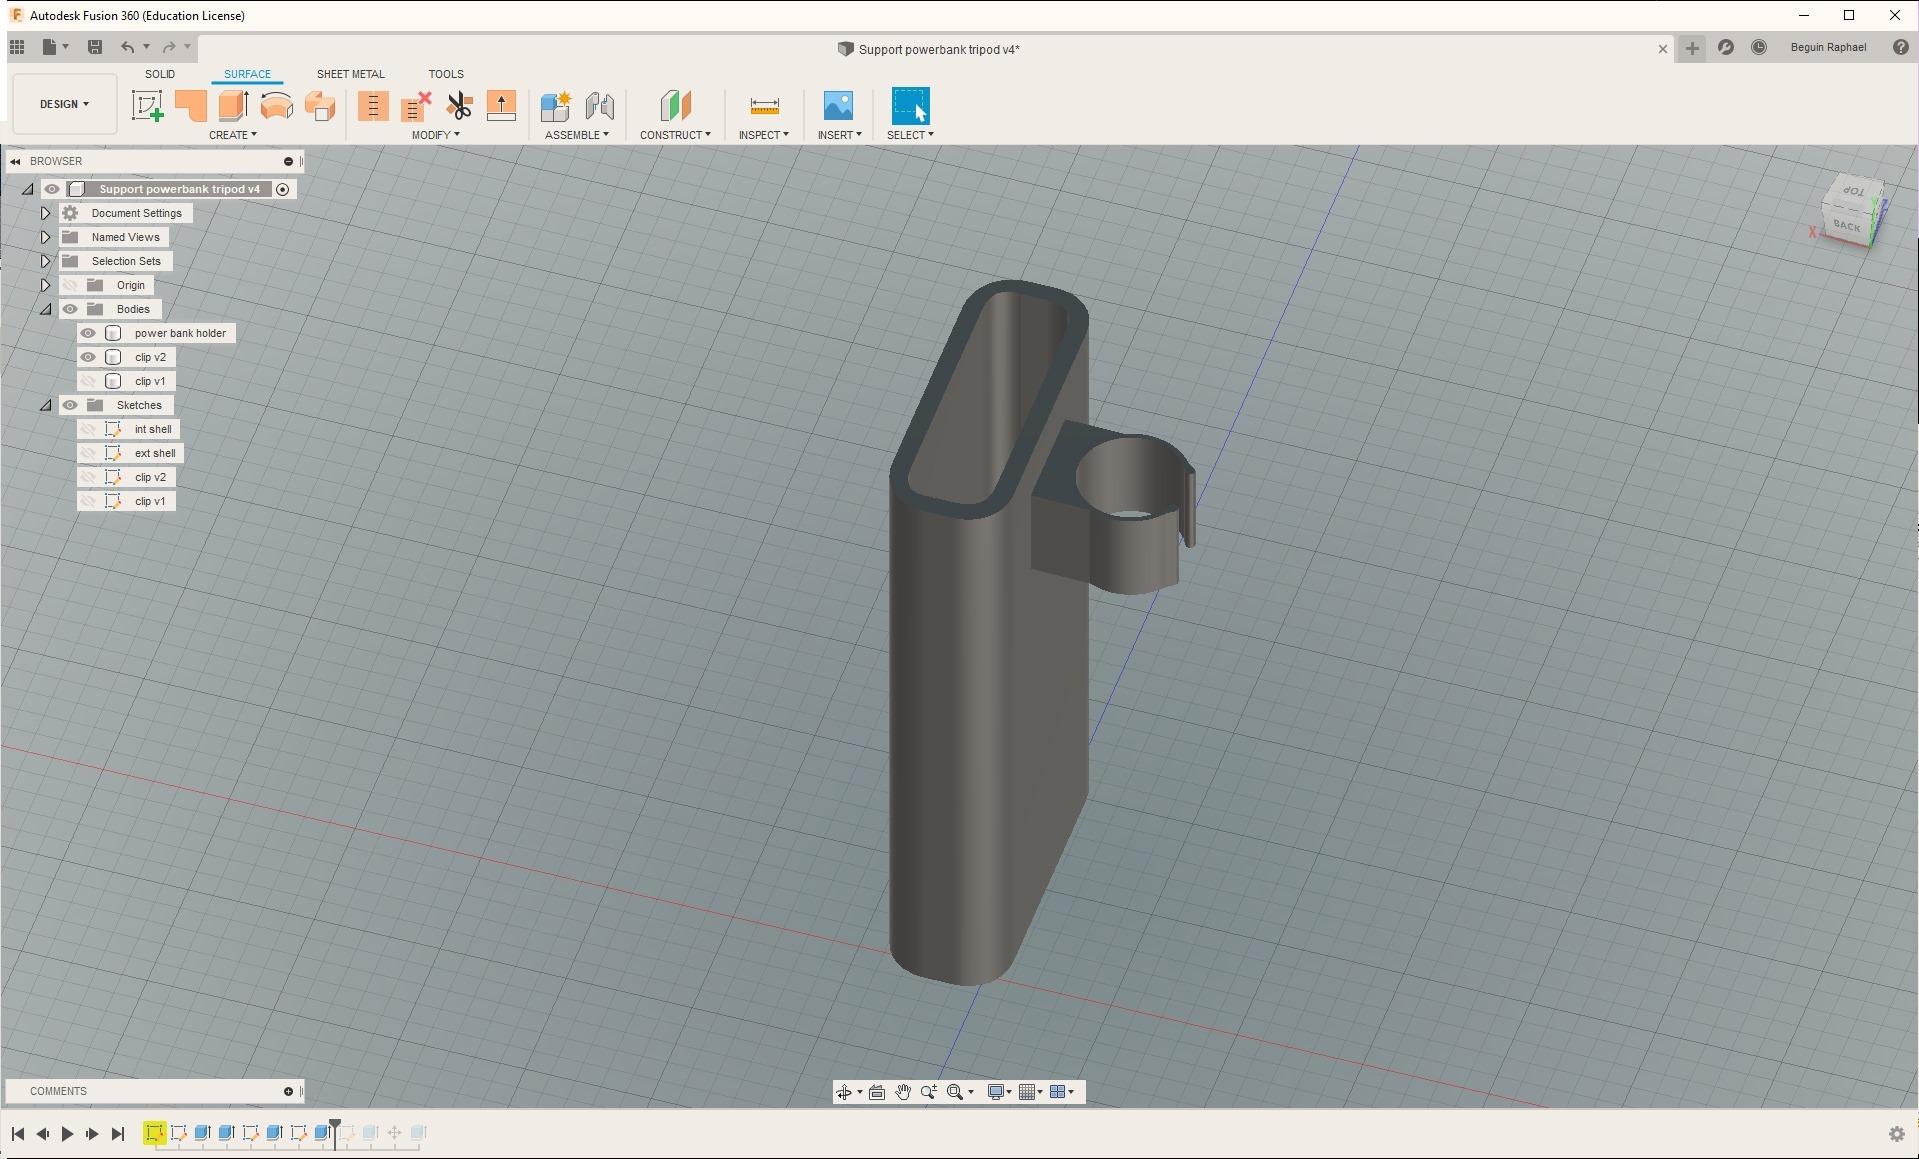
Task: Open the MODIFY menu label
Action: point(435,135)
